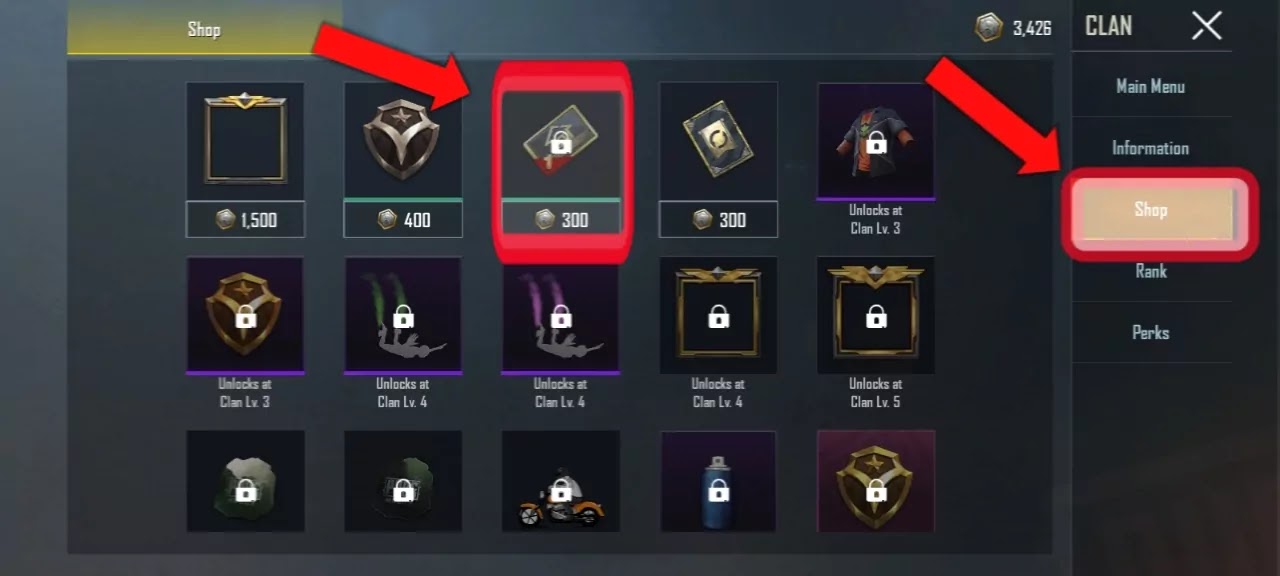Select the locked gold frame at Clan Lv. 4
The width and height of the screenshot is (1280, 576).
[718, 316]
